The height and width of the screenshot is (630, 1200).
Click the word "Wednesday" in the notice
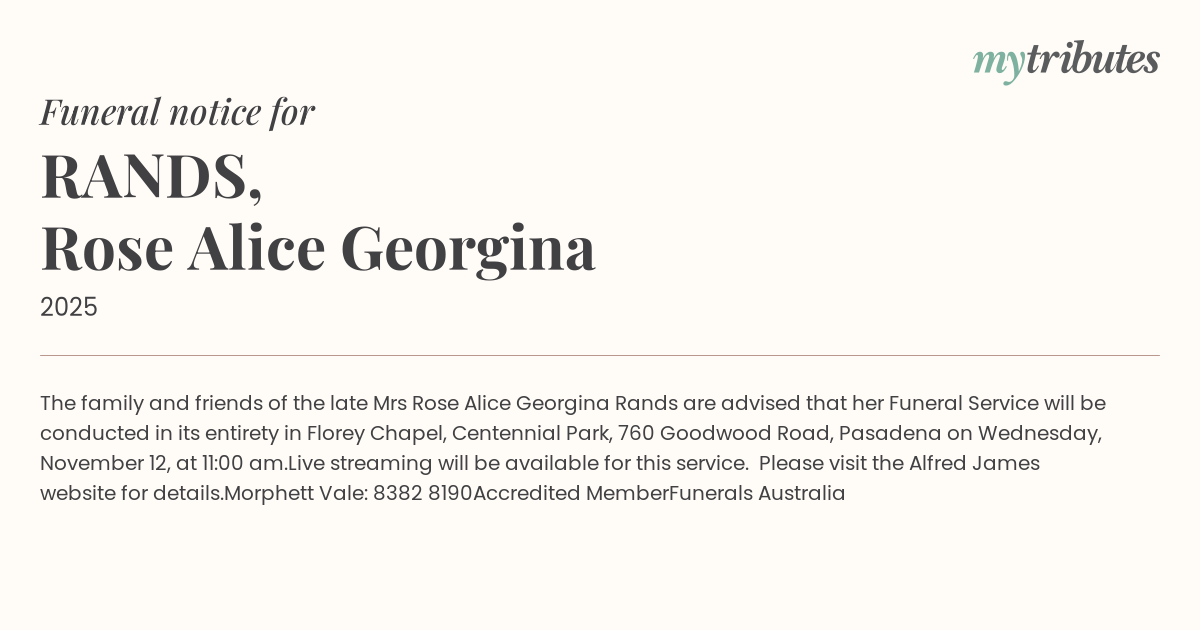(1038, 433)
